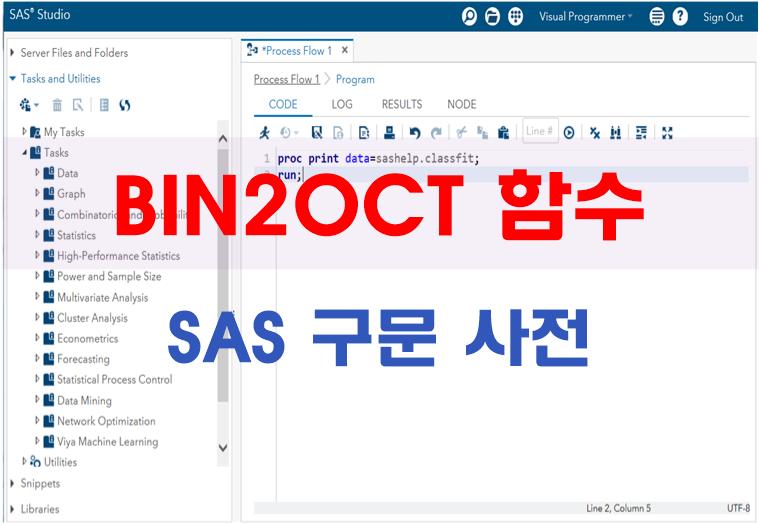Expand the Data task folder
This screenshot has width=759, height=524.
(x=37, y=173)
